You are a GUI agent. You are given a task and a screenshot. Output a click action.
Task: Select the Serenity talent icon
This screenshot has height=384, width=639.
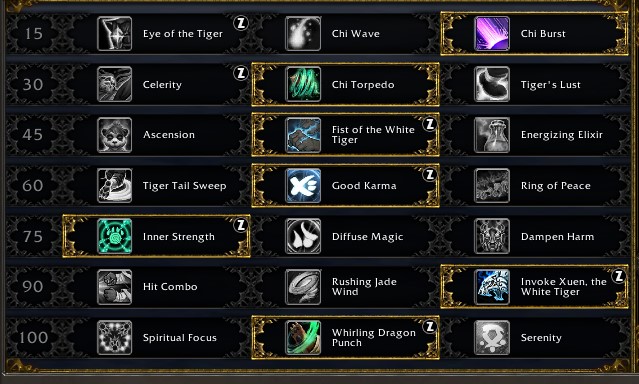coord(492,338)
